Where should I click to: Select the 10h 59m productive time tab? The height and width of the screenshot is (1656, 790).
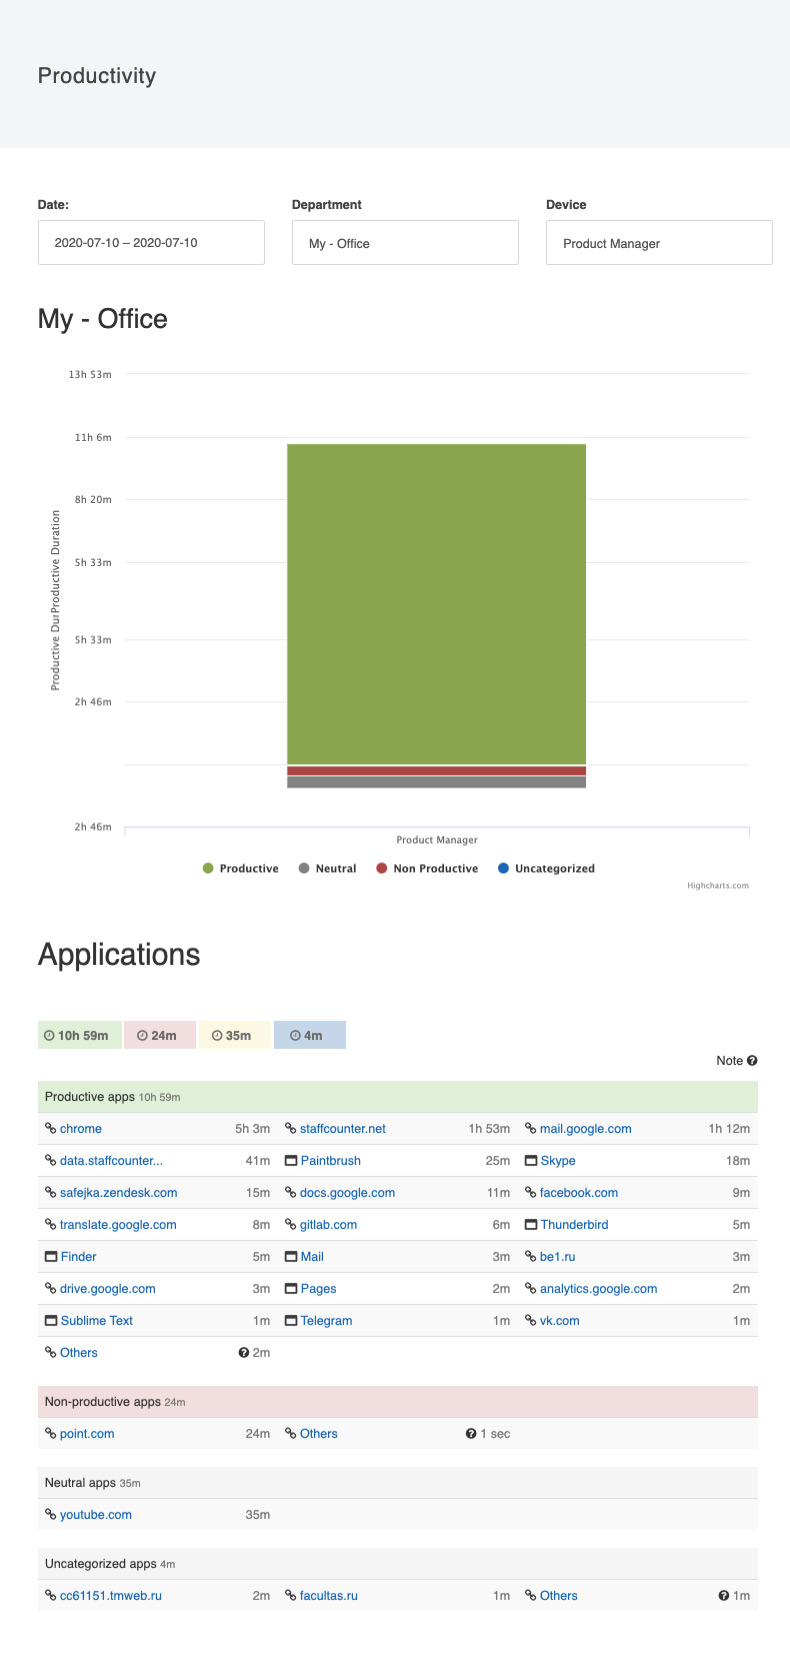click(x=80, y=1035)
